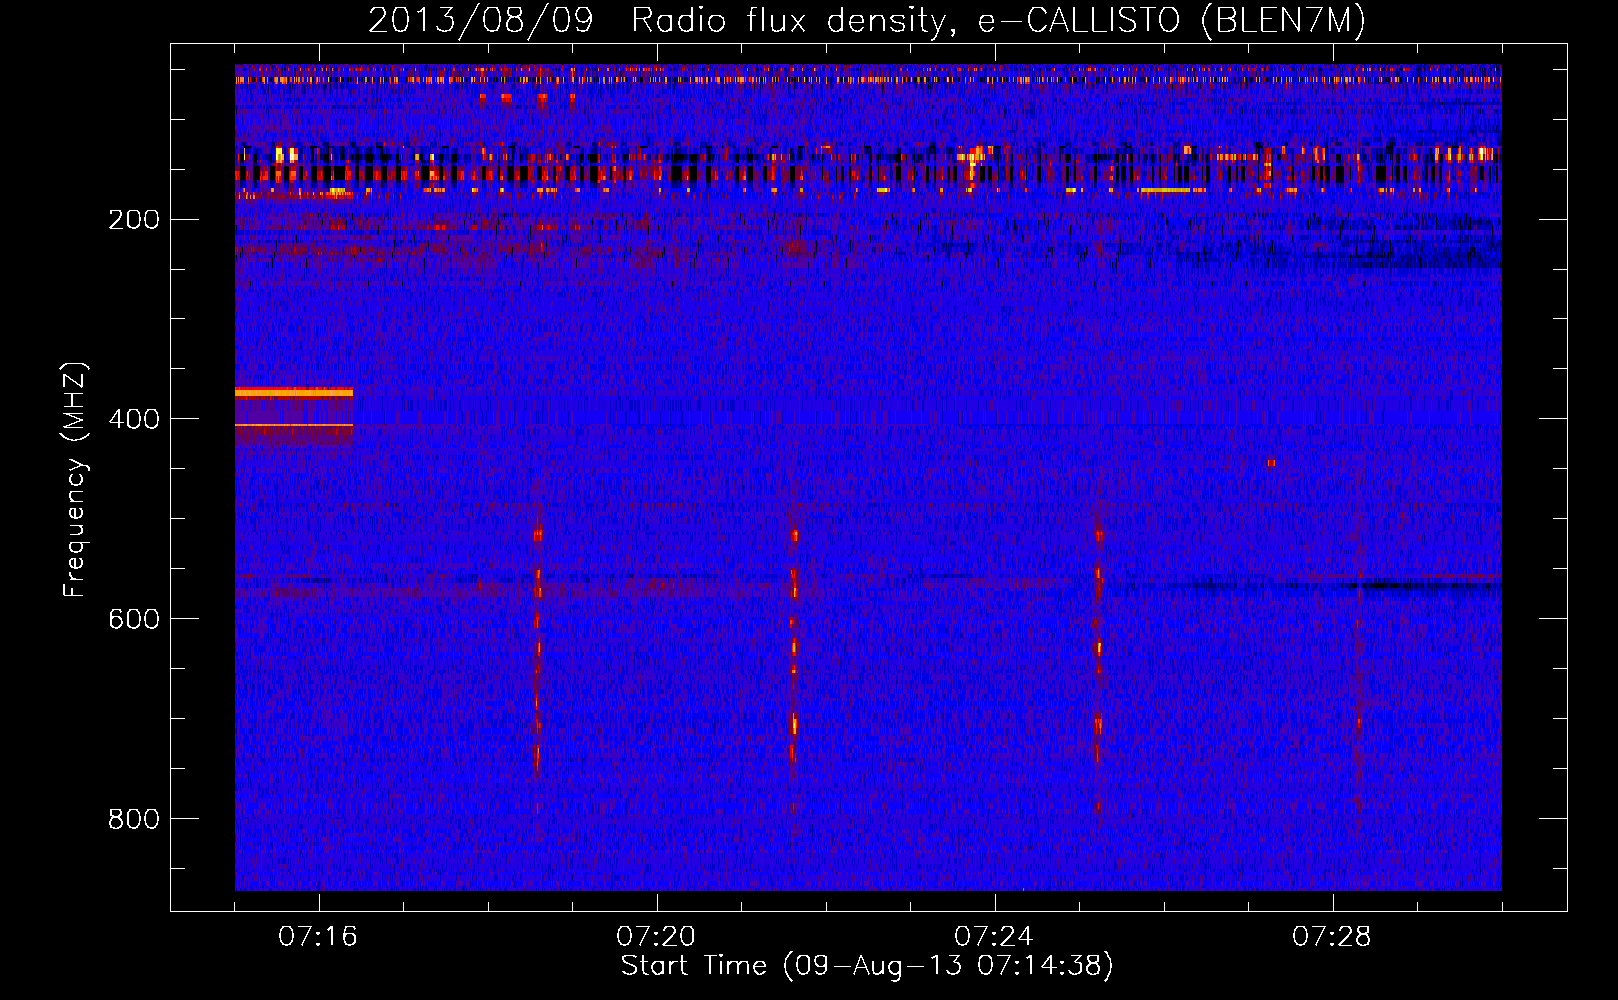Image resolution: width=1618 pixels, height=1000 pixels.
Task: Click the 07:24 time tick label
Action: (x=994, y=937)
